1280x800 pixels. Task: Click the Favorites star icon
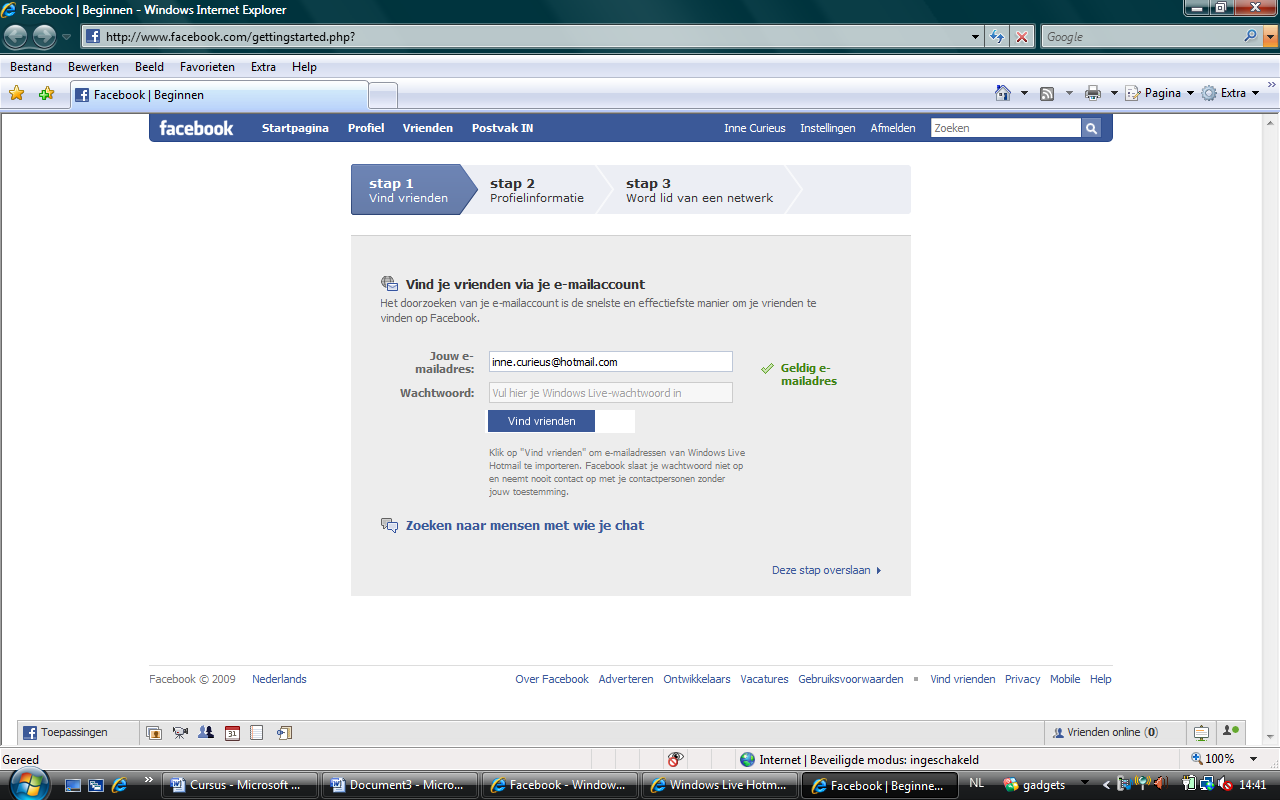coord(16,93)
